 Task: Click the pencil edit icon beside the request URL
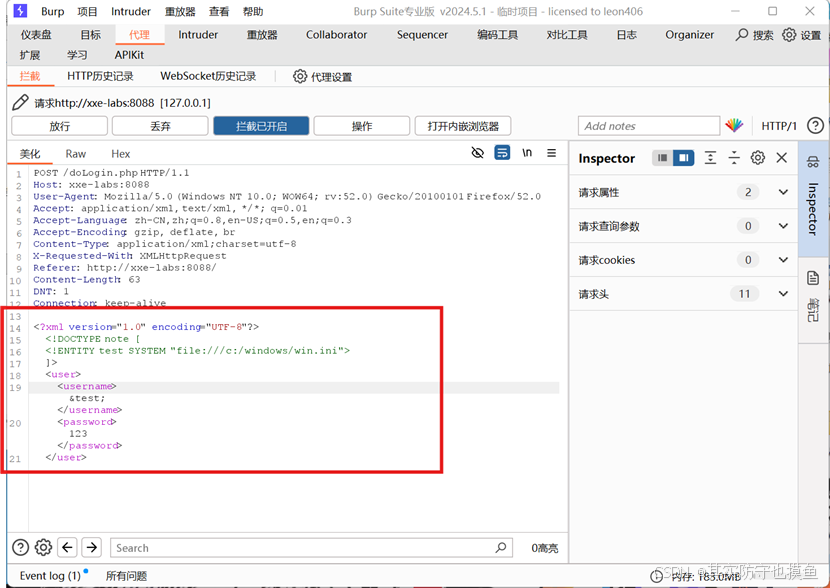click(20, 102)
